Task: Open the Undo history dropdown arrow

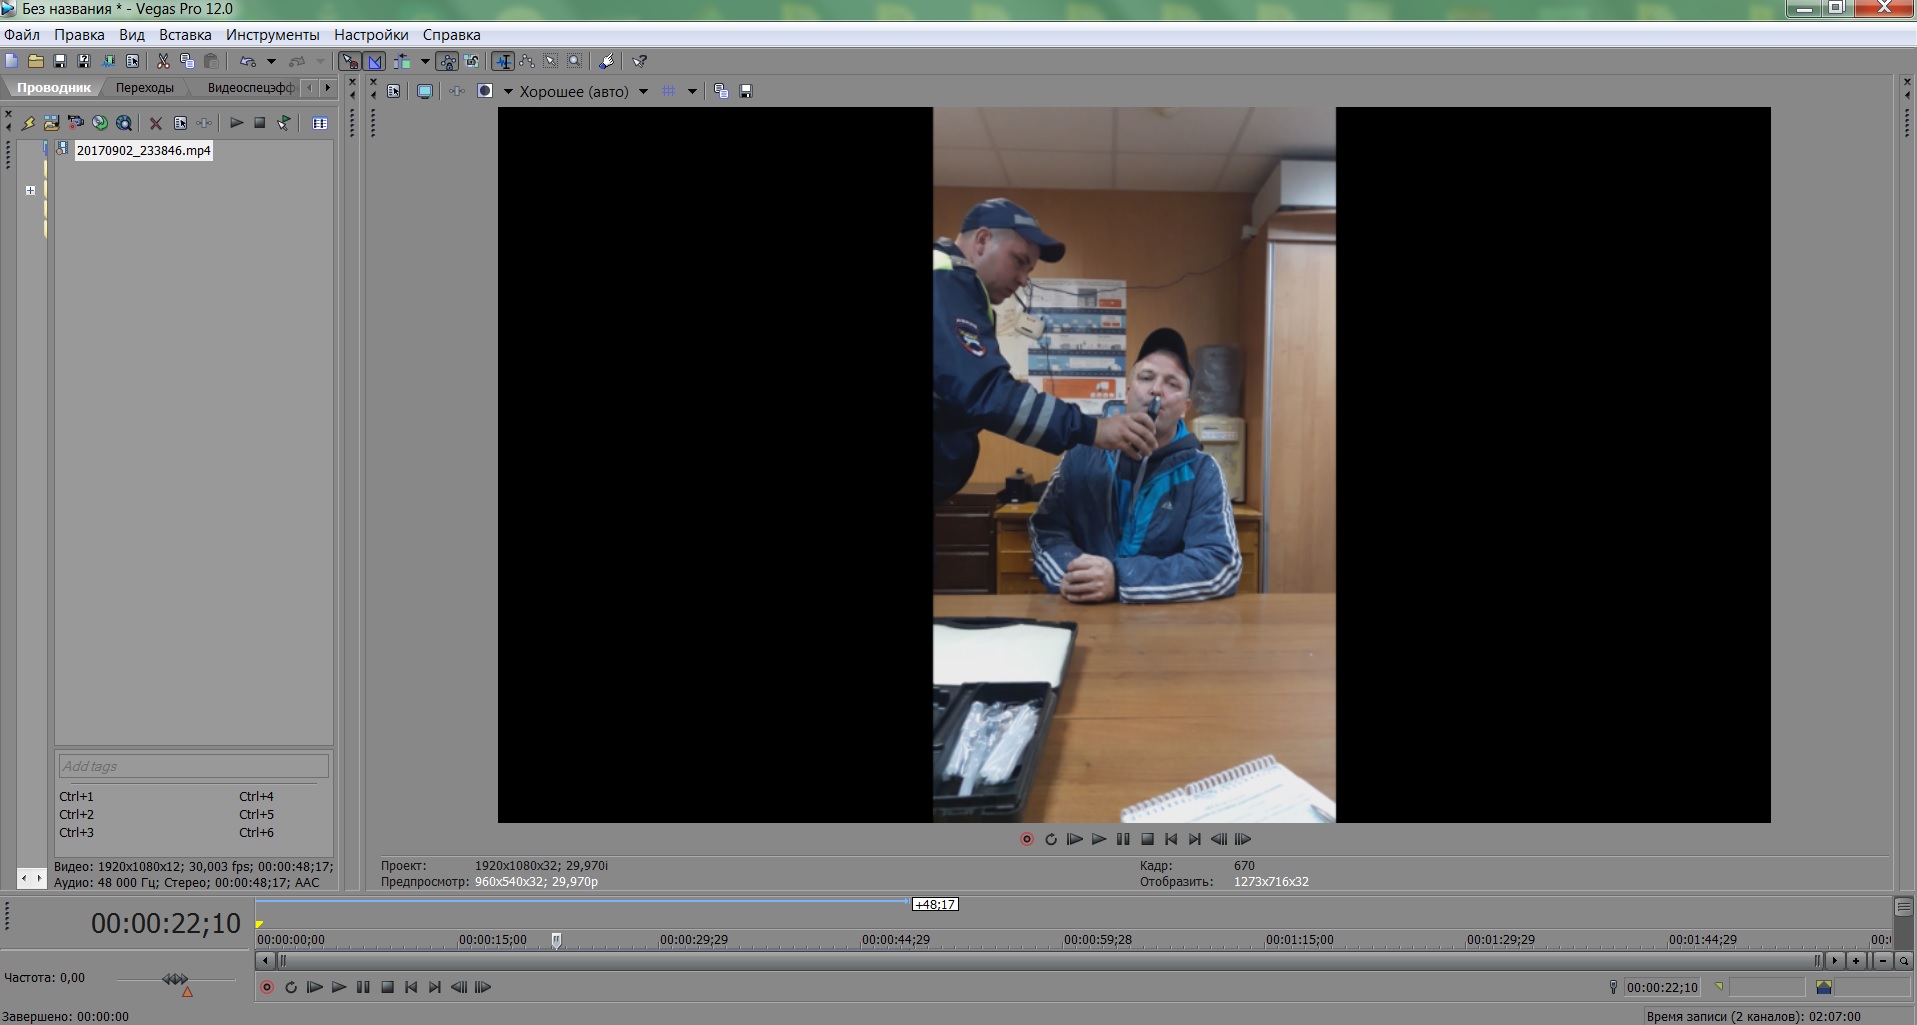Action: tap(270, 61)
